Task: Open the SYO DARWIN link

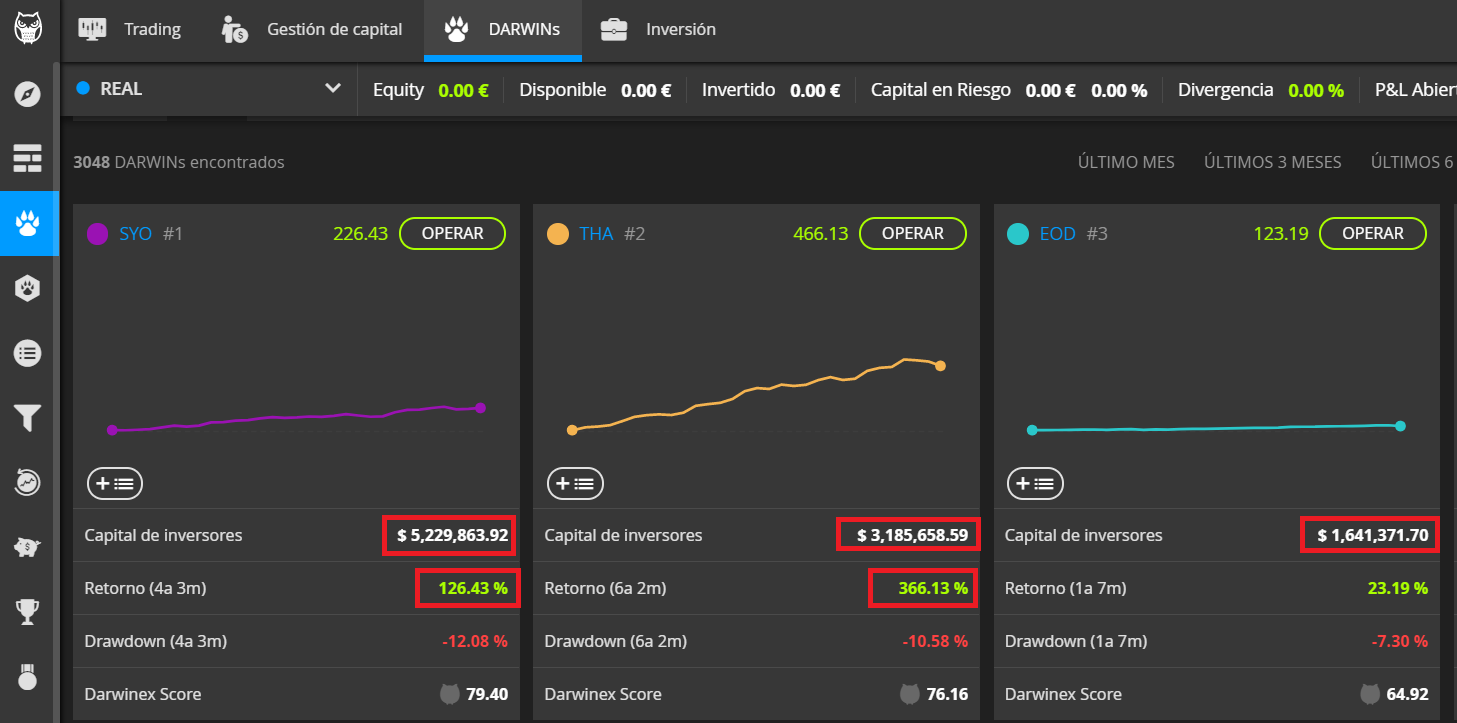Action: click(136, 234)
